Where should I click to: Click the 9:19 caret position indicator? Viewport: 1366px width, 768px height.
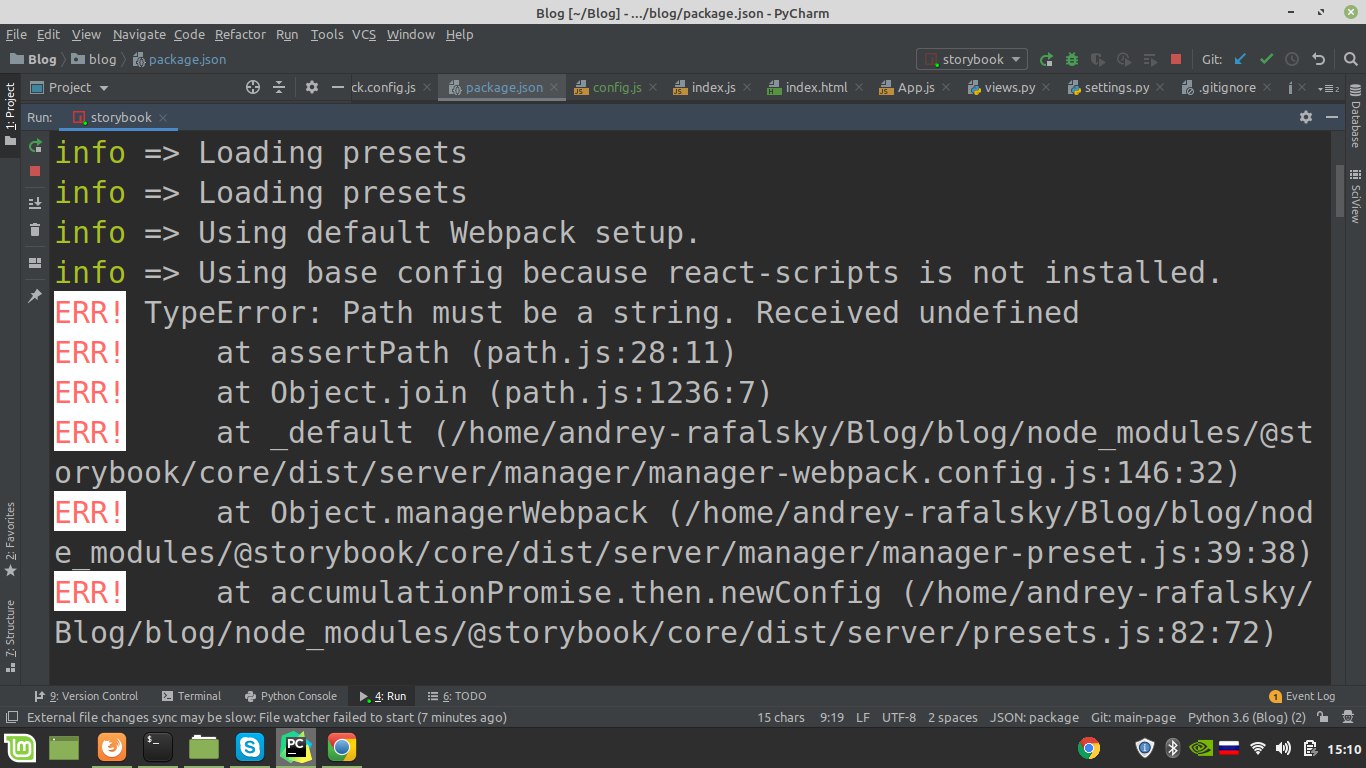[832, 718]
